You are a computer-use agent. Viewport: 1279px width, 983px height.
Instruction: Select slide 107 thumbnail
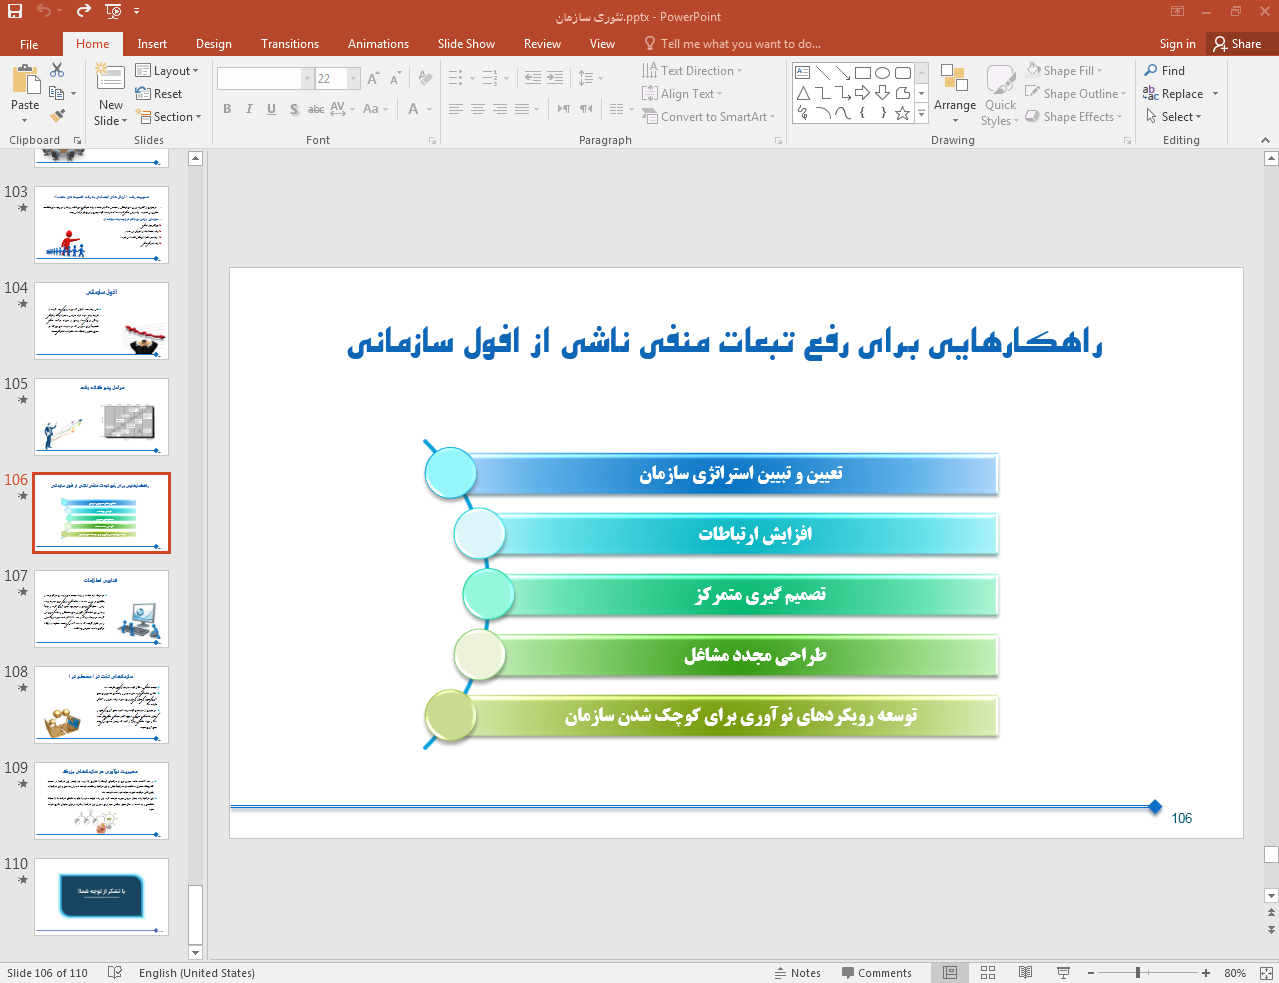[x=101, y=609]
